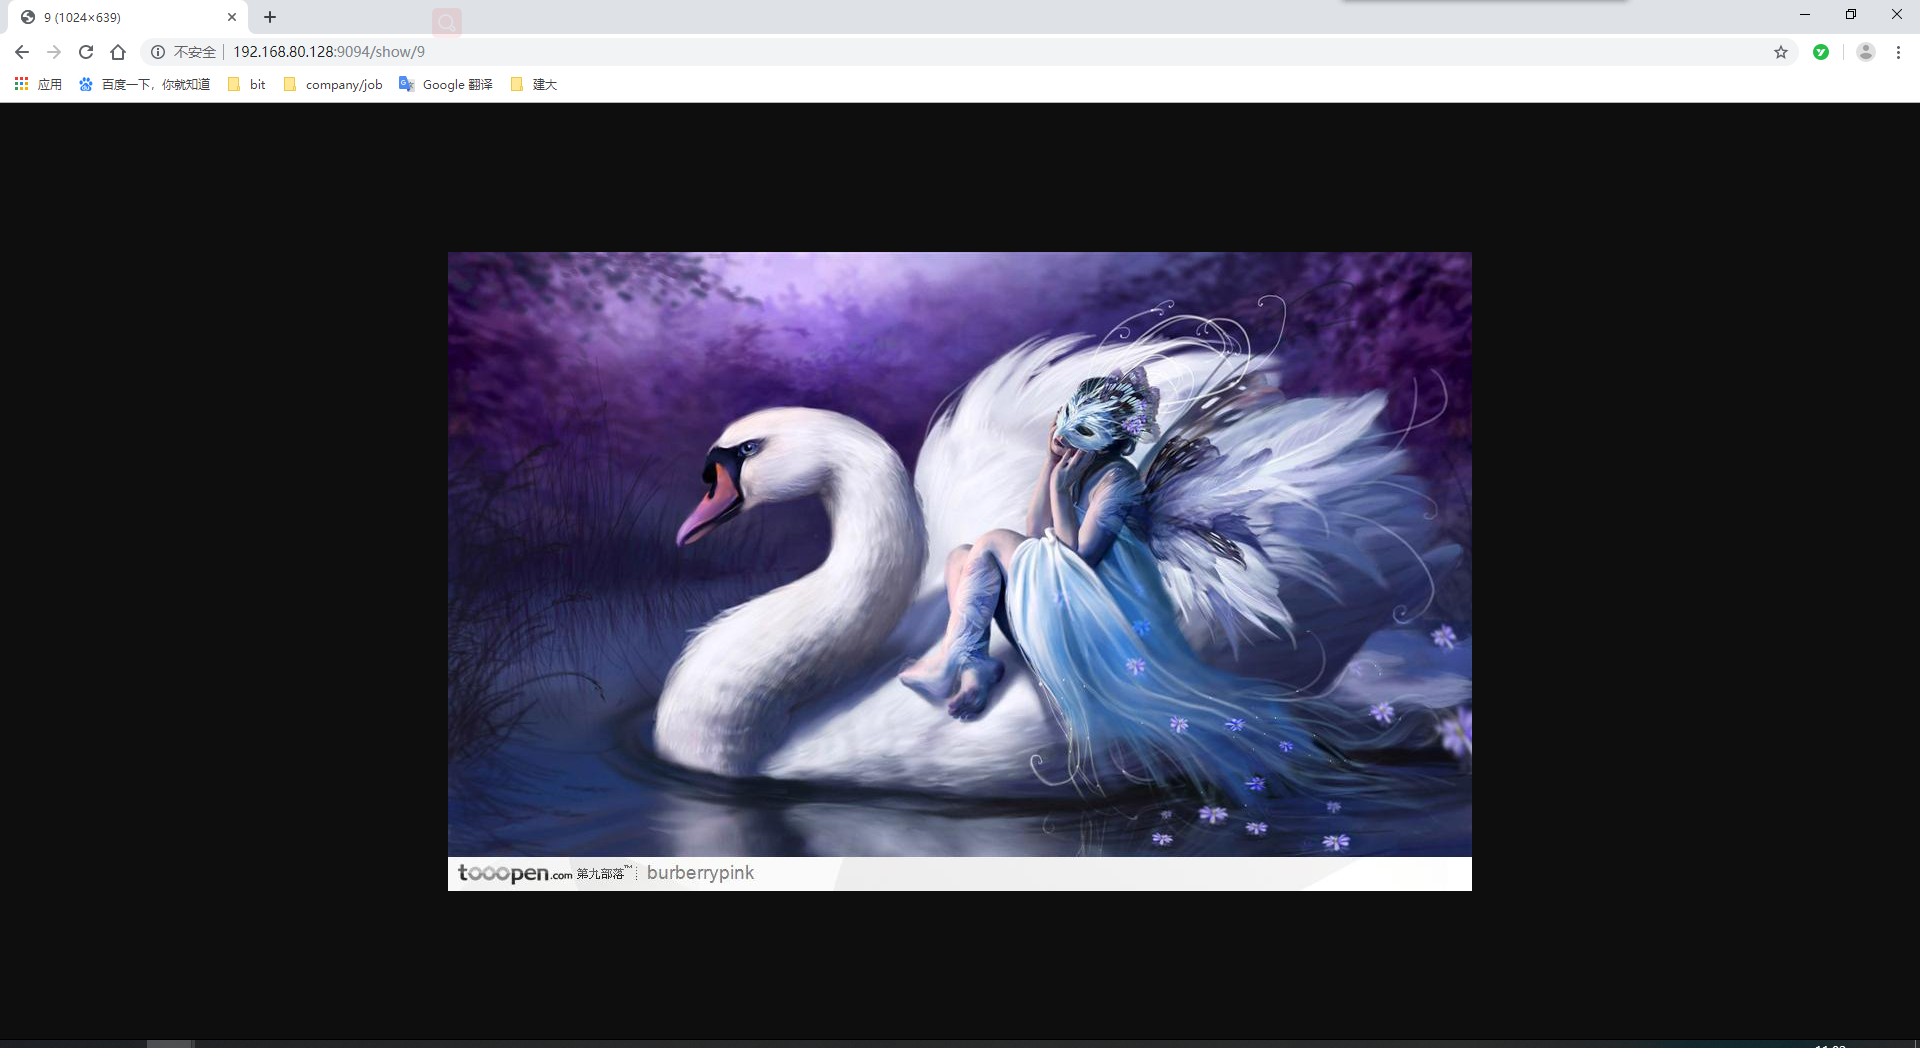Open the company/job bookmark folder
Viewport: 1920px width, 1048px height.
[333, 84]
